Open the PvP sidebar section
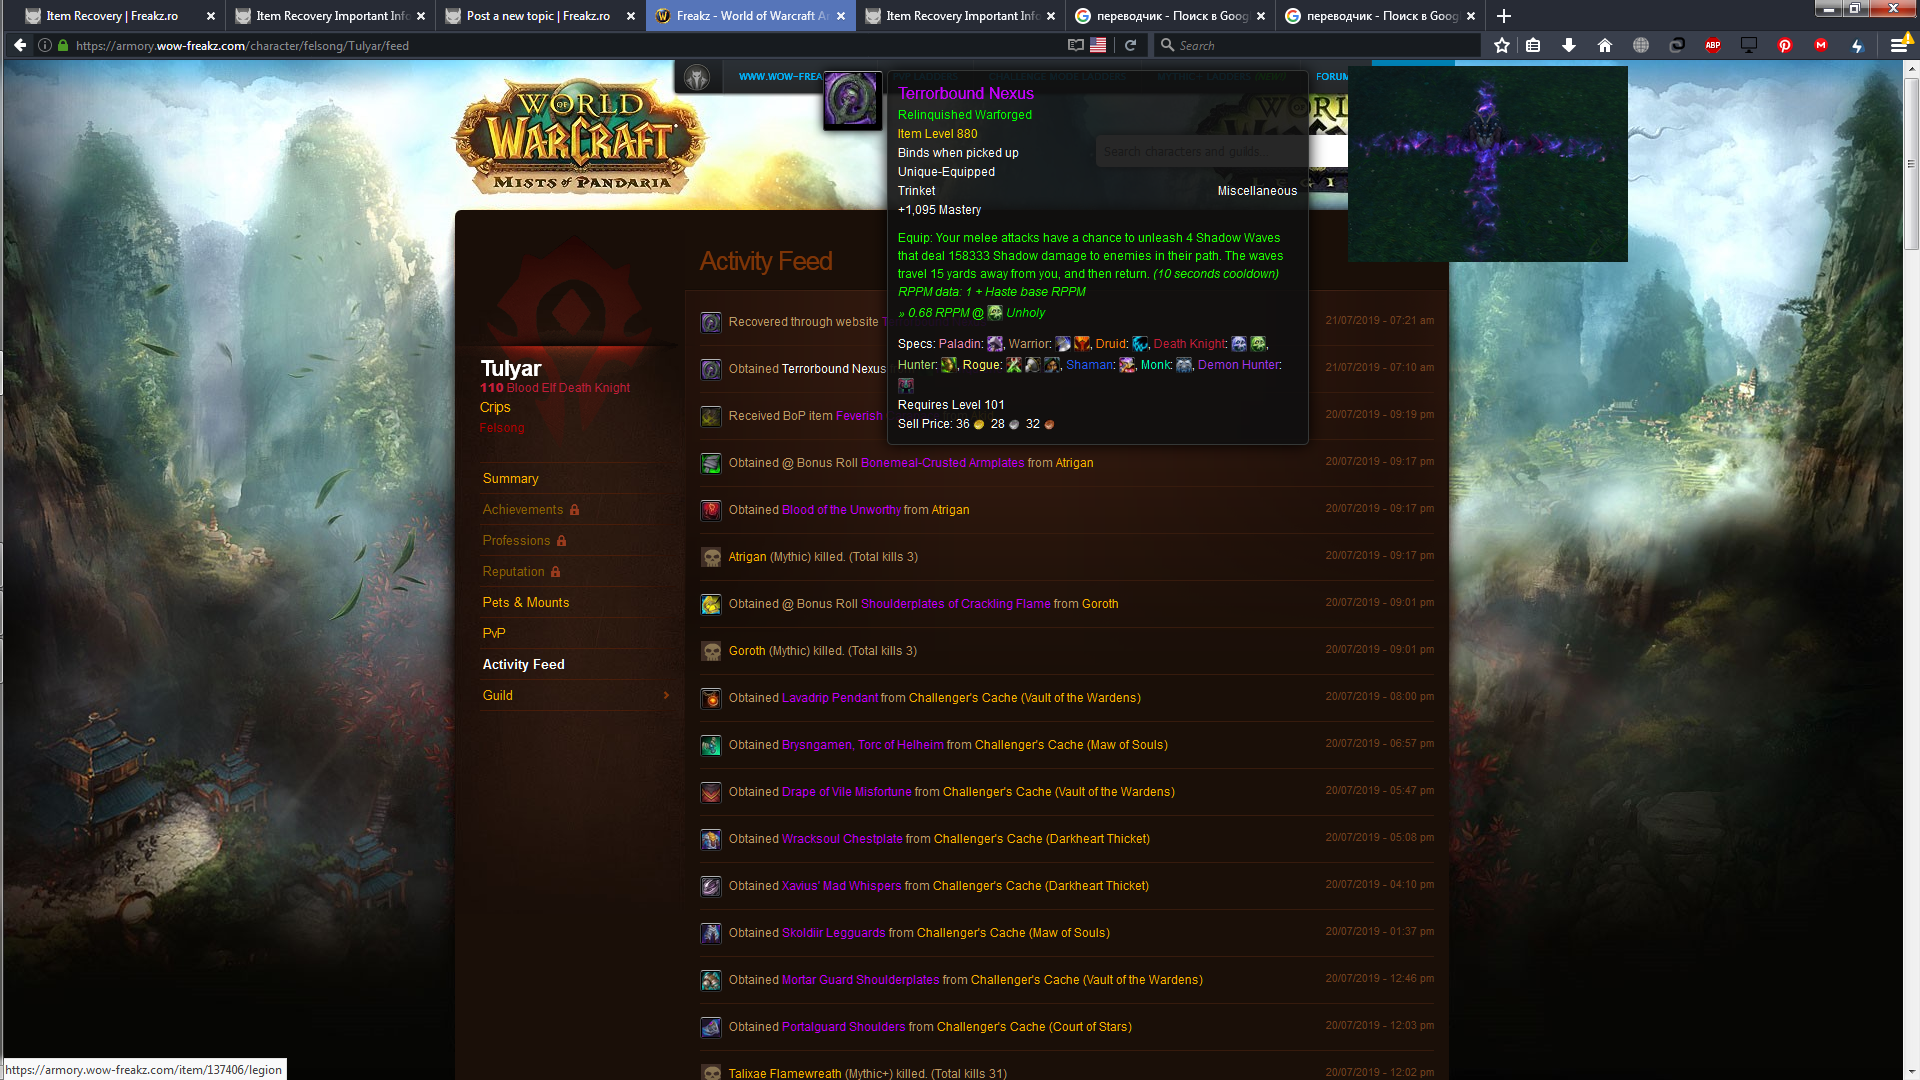This screenshot has height=1080, width=1920. click(x=494, y=634)
